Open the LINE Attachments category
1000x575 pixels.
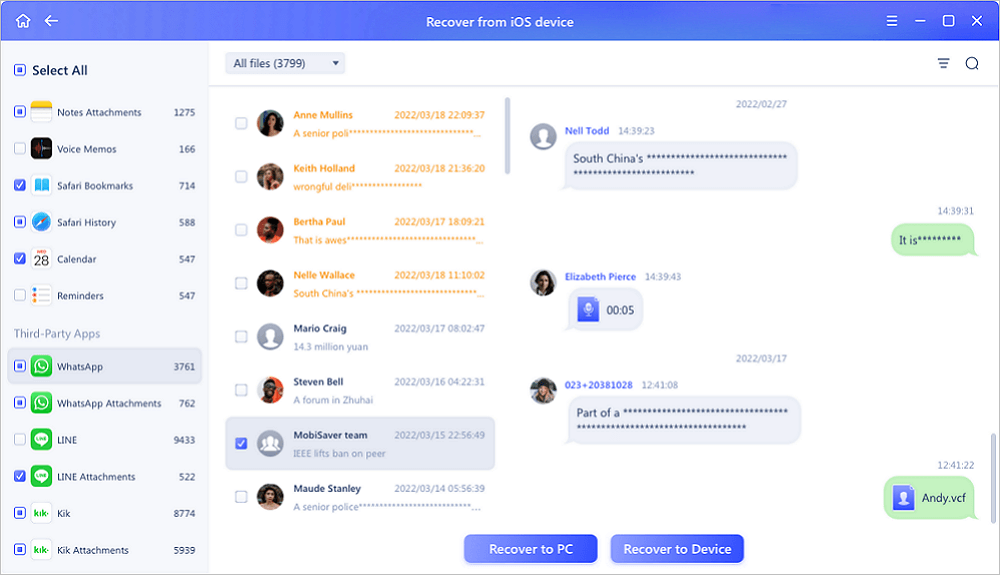tap(95, 477)
